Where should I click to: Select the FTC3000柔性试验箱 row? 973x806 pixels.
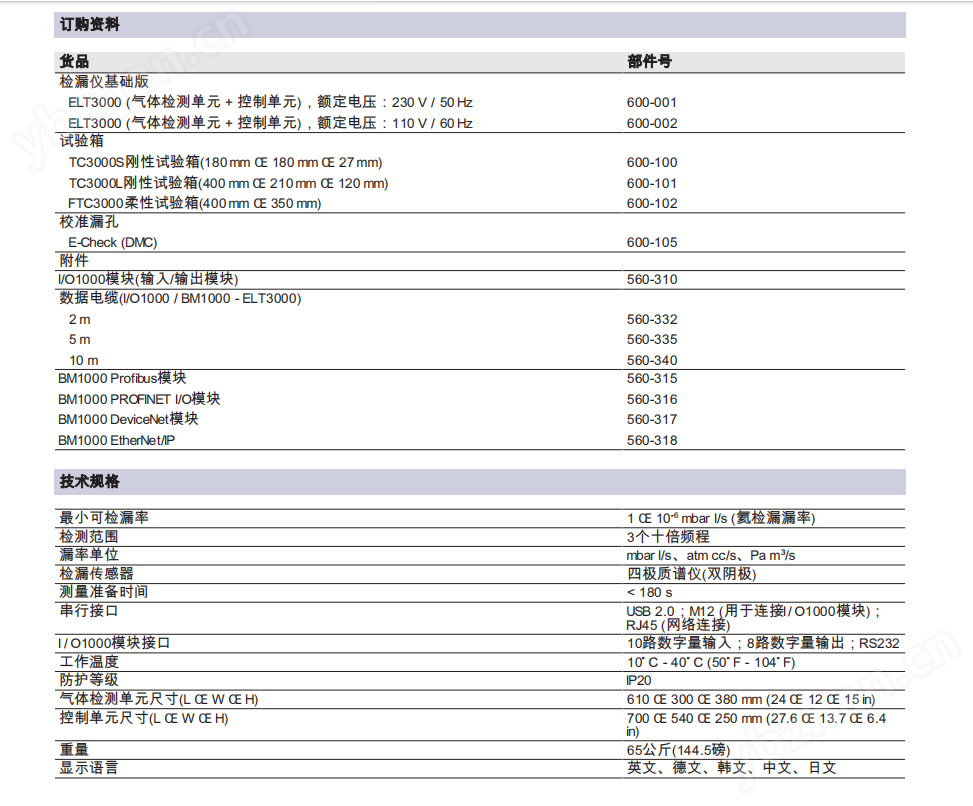click(x=195, y=203)
